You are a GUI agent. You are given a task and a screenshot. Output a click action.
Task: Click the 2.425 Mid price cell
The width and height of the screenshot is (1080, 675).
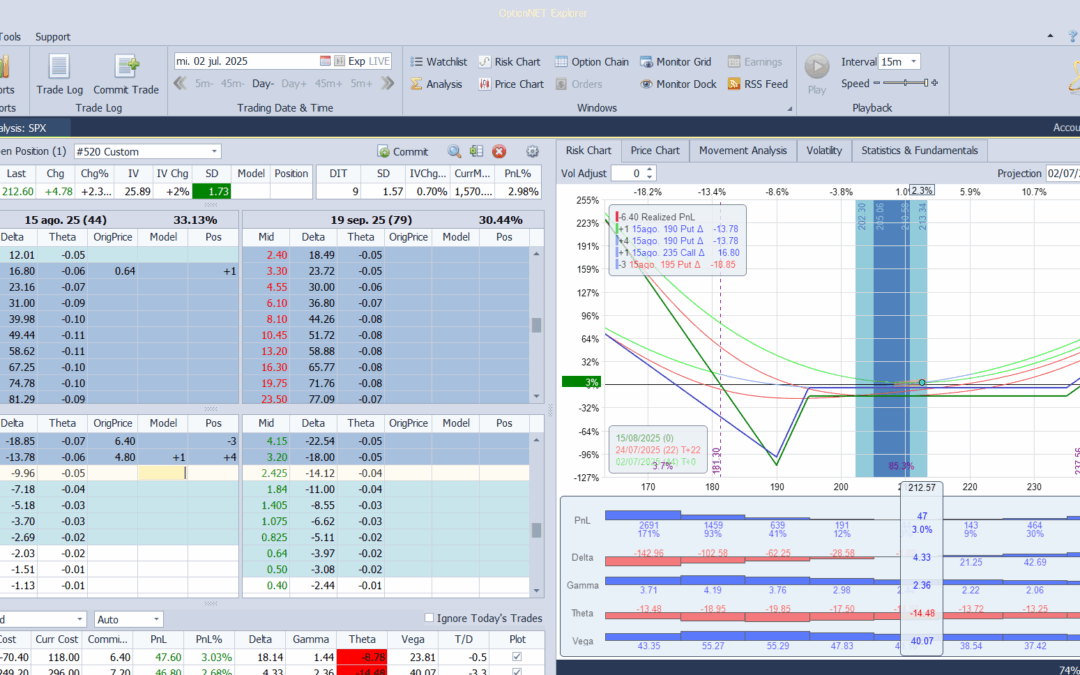pyautogui.click(x=266, y=473)
